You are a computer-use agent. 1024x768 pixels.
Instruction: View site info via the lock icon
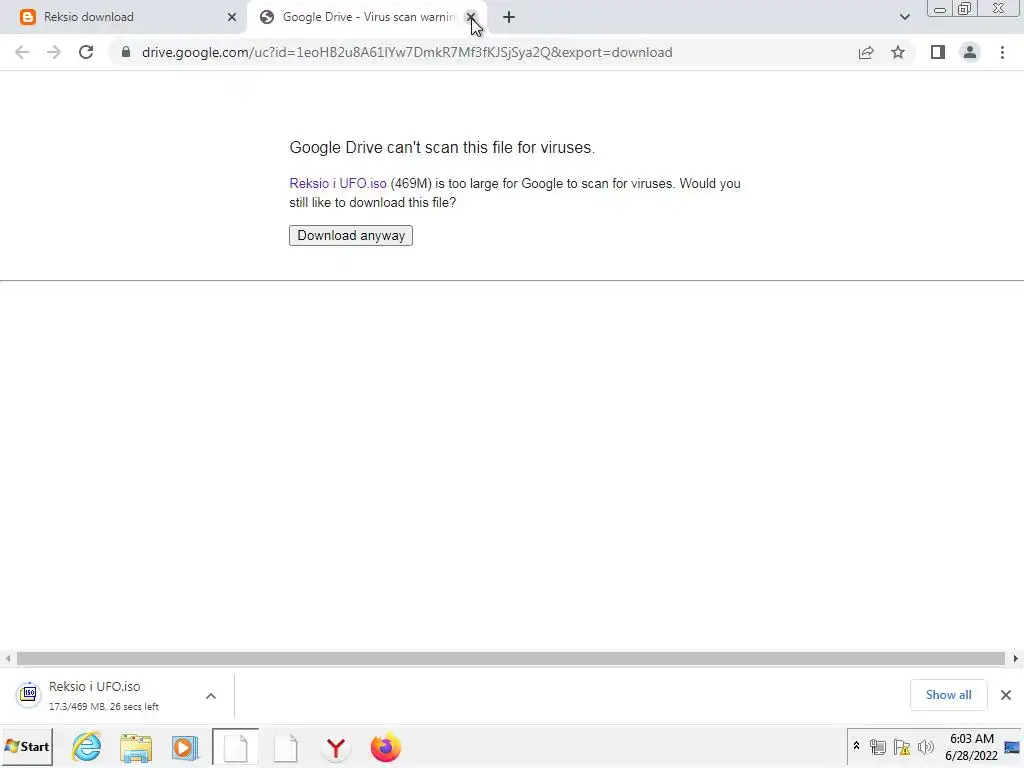click(126, 52)
